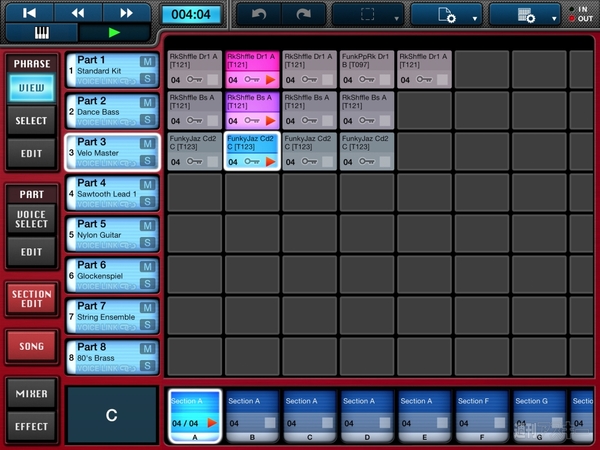Mute Part 8 80's Brass
The image size is (600, 450).
click(147, 349)
